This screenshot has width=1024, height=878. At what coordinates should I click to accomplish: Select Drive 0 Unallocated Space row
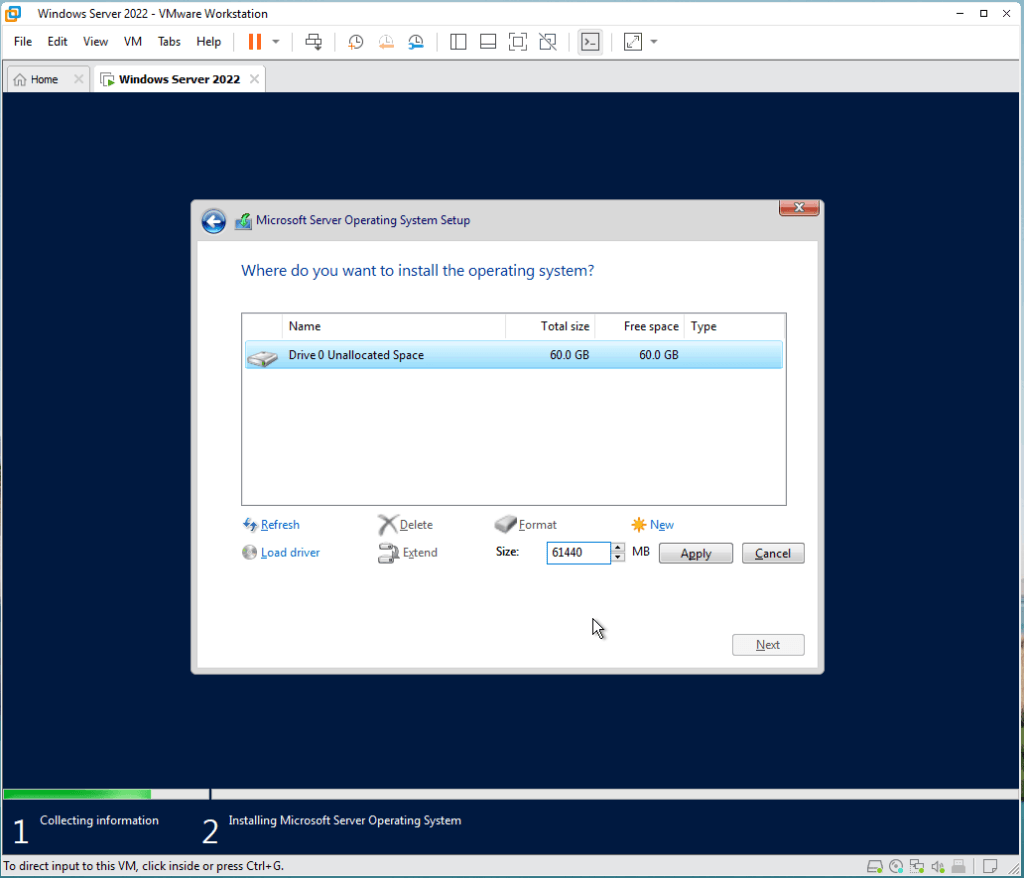[513, 355]
